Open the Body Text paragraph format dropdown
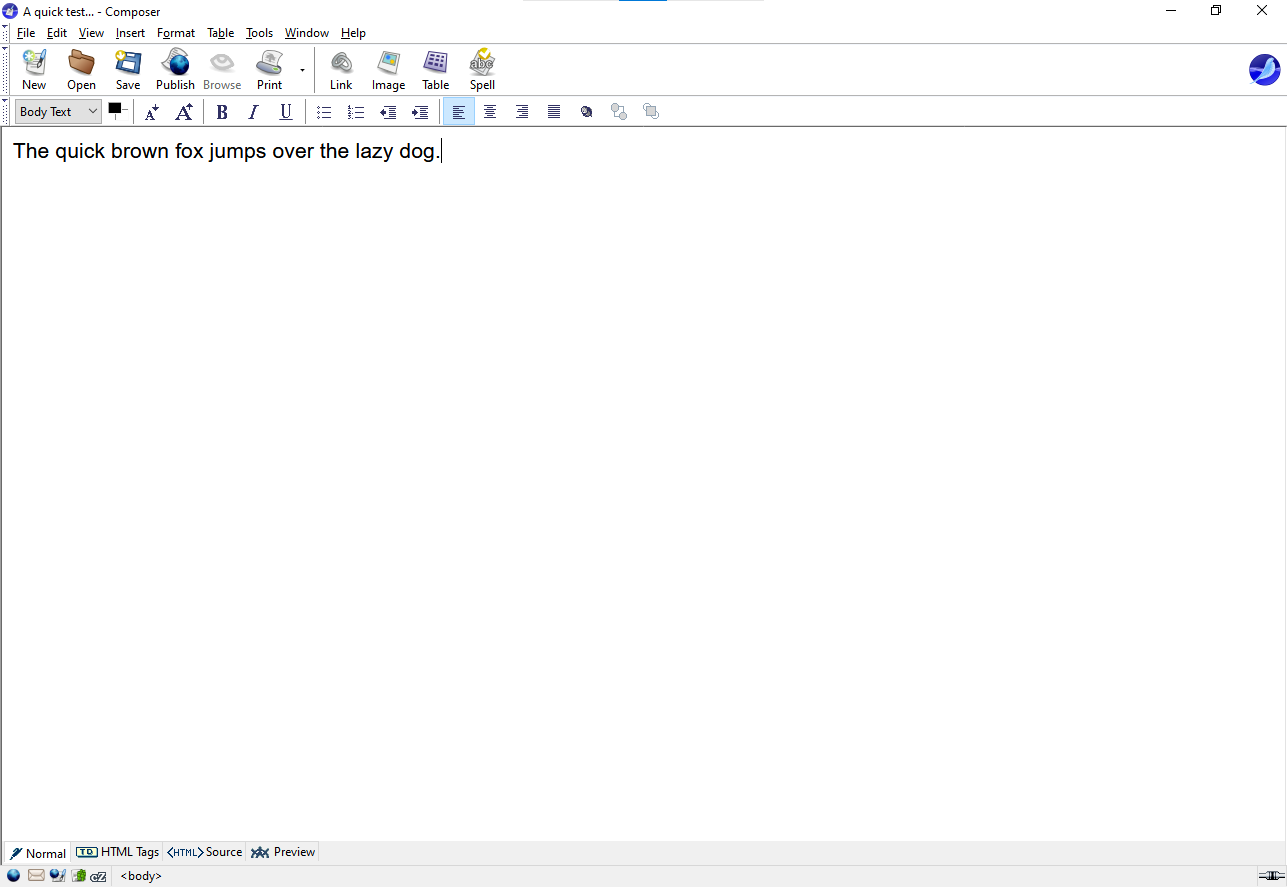Image resolution: width=1287 pixels, height=887 pixels. [59, 112]
